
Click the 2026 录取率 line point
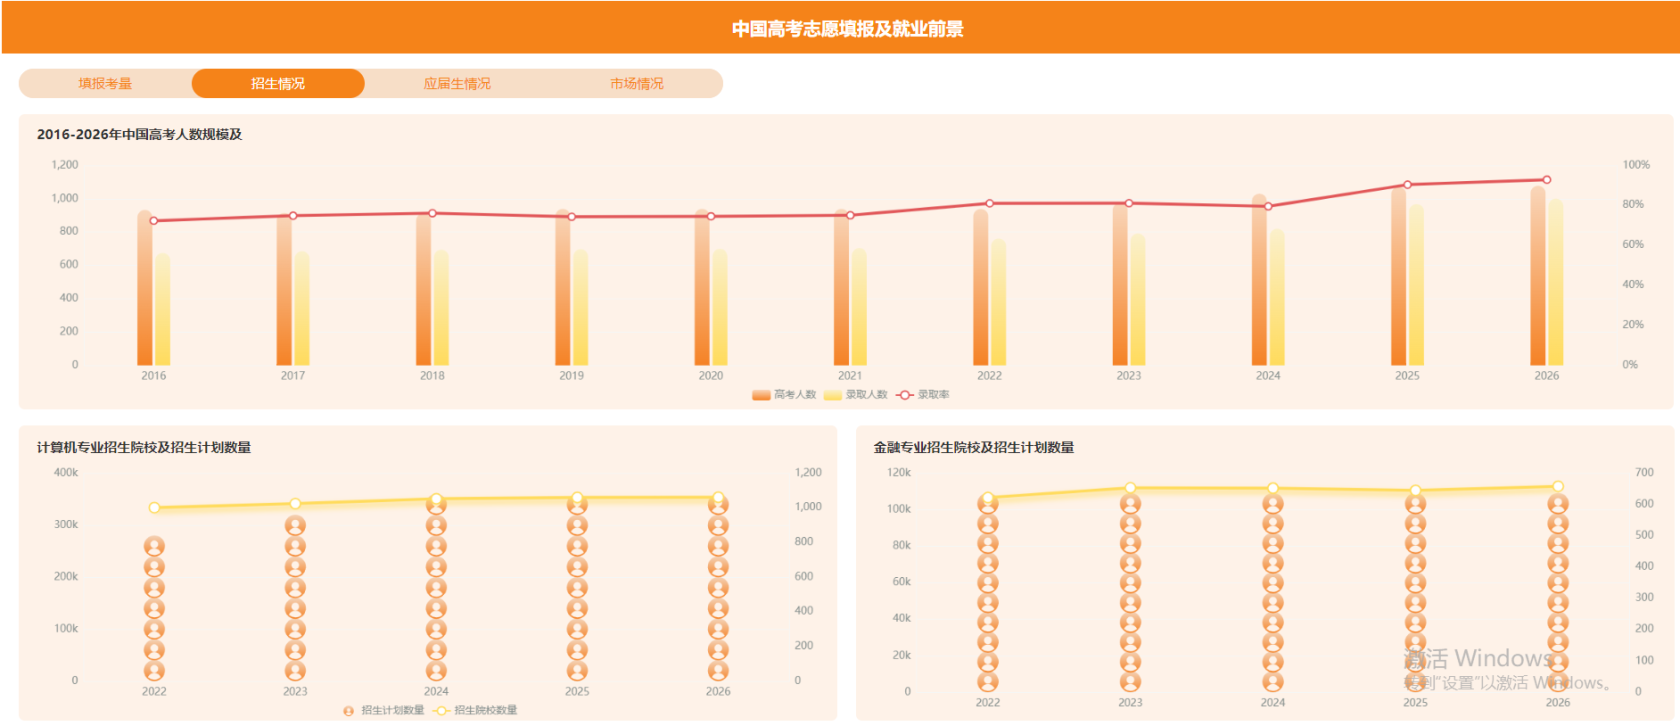pyautogui.click(x=1547, y=180)
